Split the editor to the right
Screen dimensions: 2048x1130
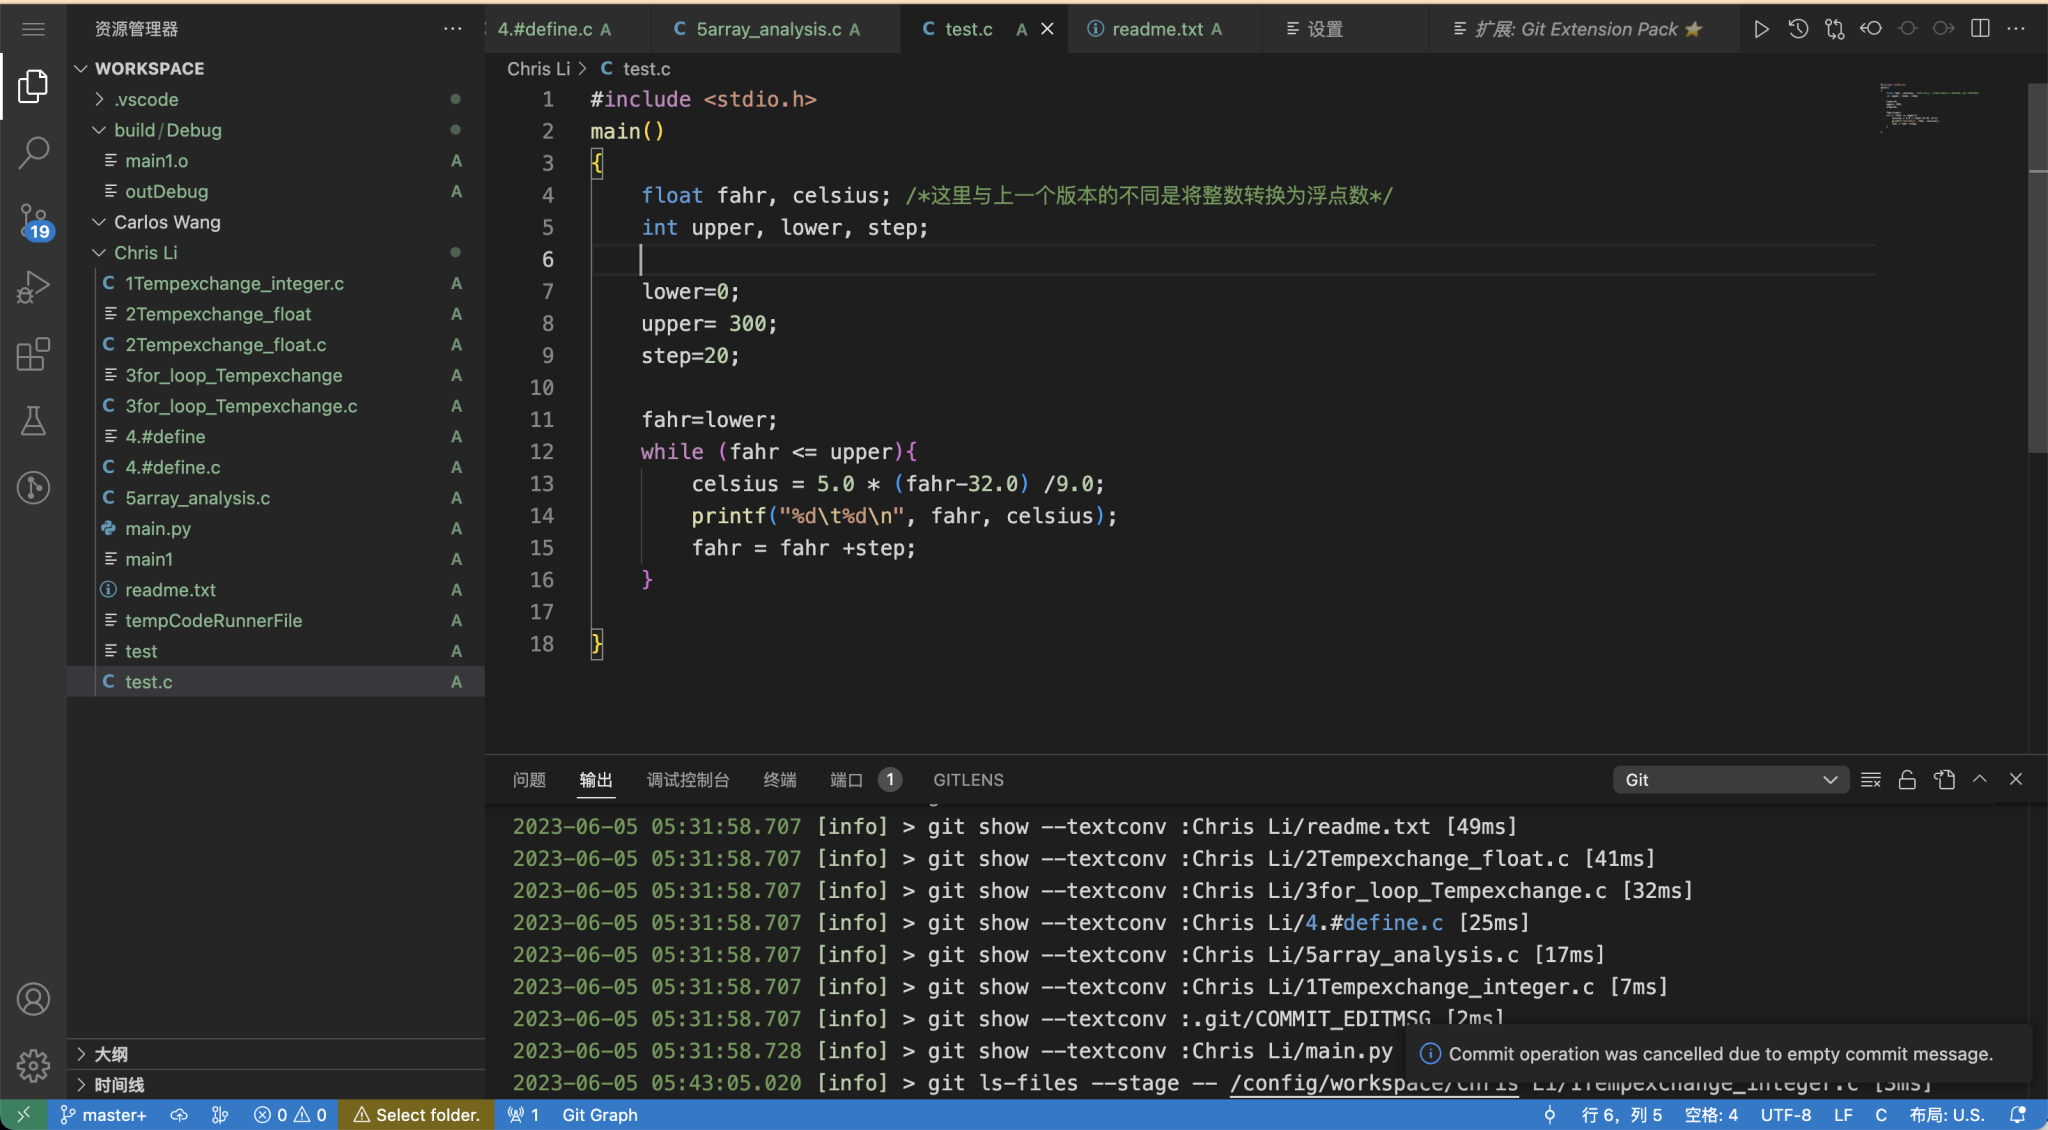(x=1980, y=29)
